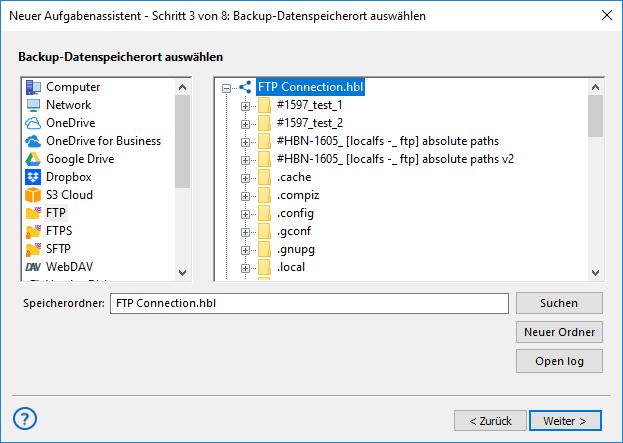This screenshot has height=443, width=623.
Task: Choose the Network monitor icon
Action: [x=33, y=105]
